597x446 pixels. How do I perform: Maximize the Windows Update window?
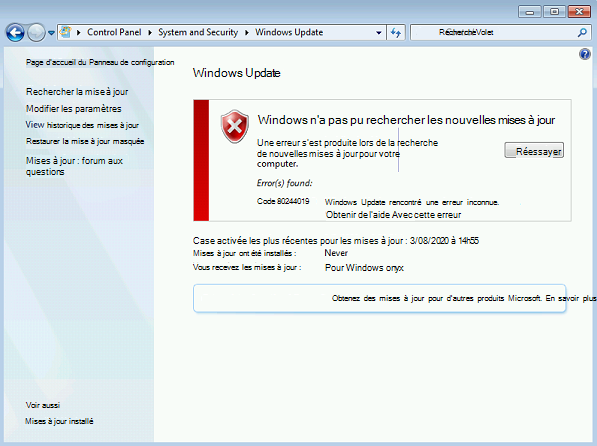554,12
